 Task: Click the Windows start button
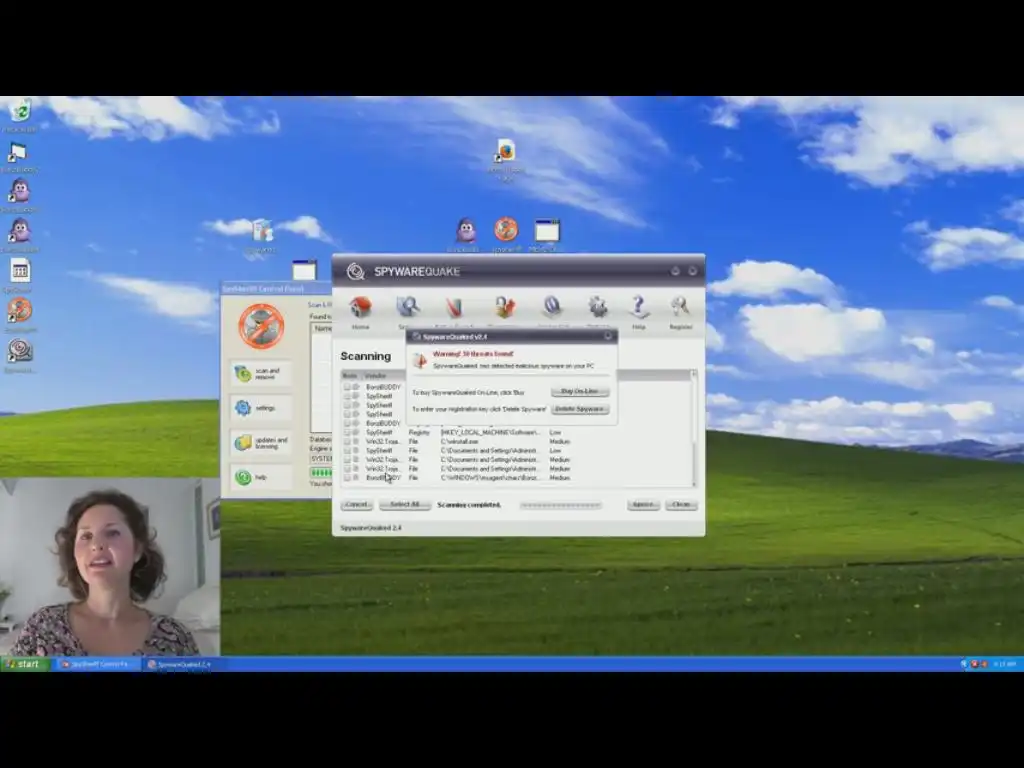click(24, 664)
